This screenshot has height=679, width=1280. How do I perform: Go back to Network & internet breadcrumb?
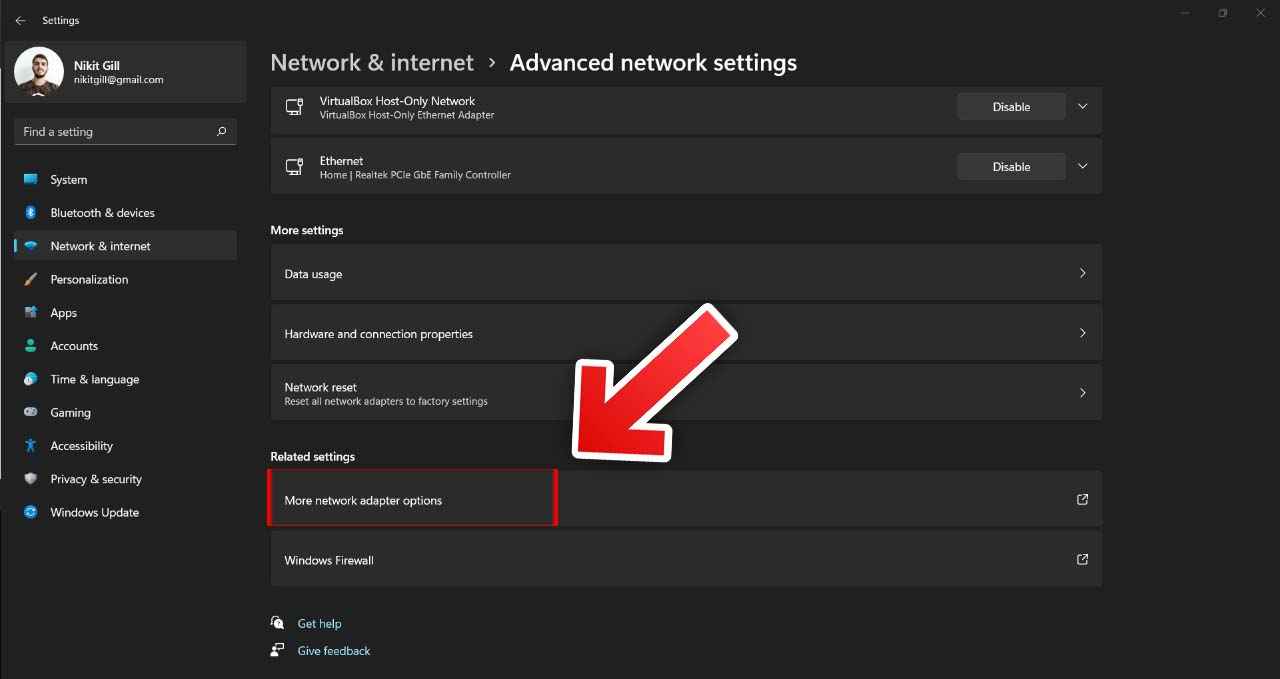click(372, 62)
